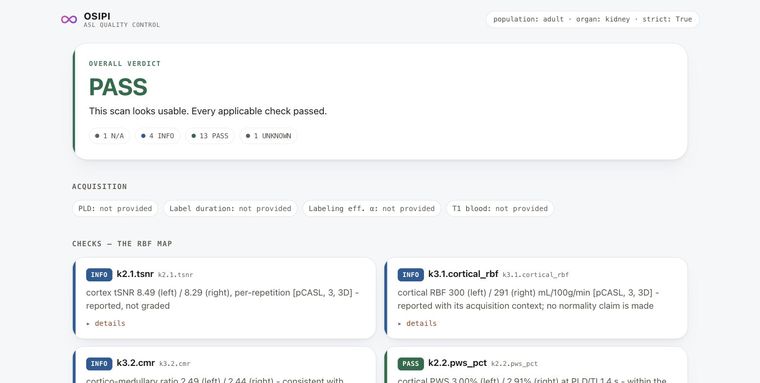Image resolution: width=760 pixels, height=383 pixels.
Task: Click the INFO badge on k3.2.cmr card
Action: point(99,364)
